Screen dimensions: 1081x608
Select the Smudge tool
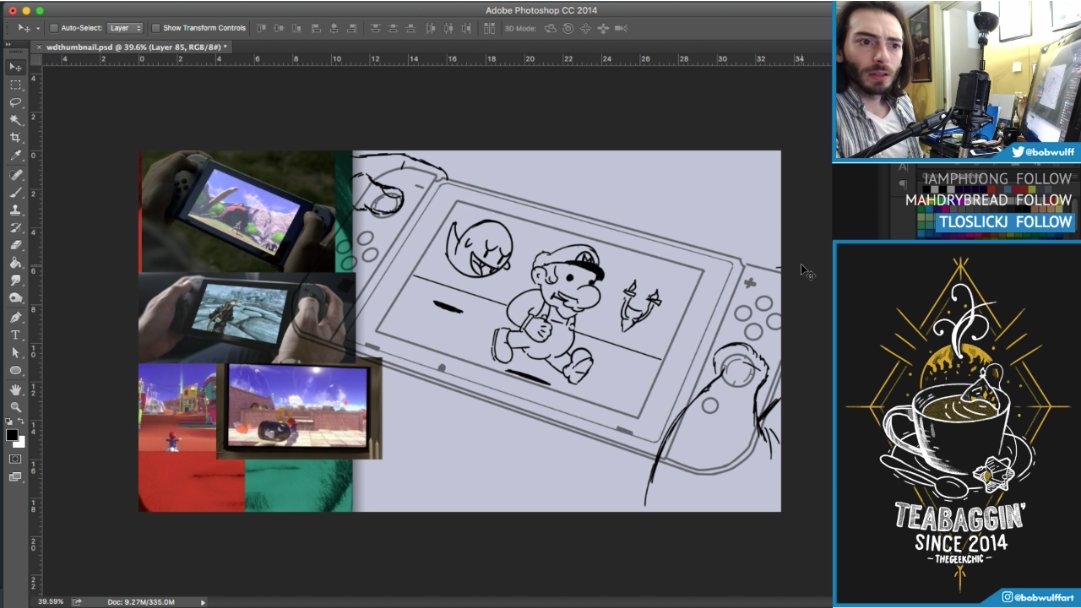pyautogui.click(x=15, y=281)
